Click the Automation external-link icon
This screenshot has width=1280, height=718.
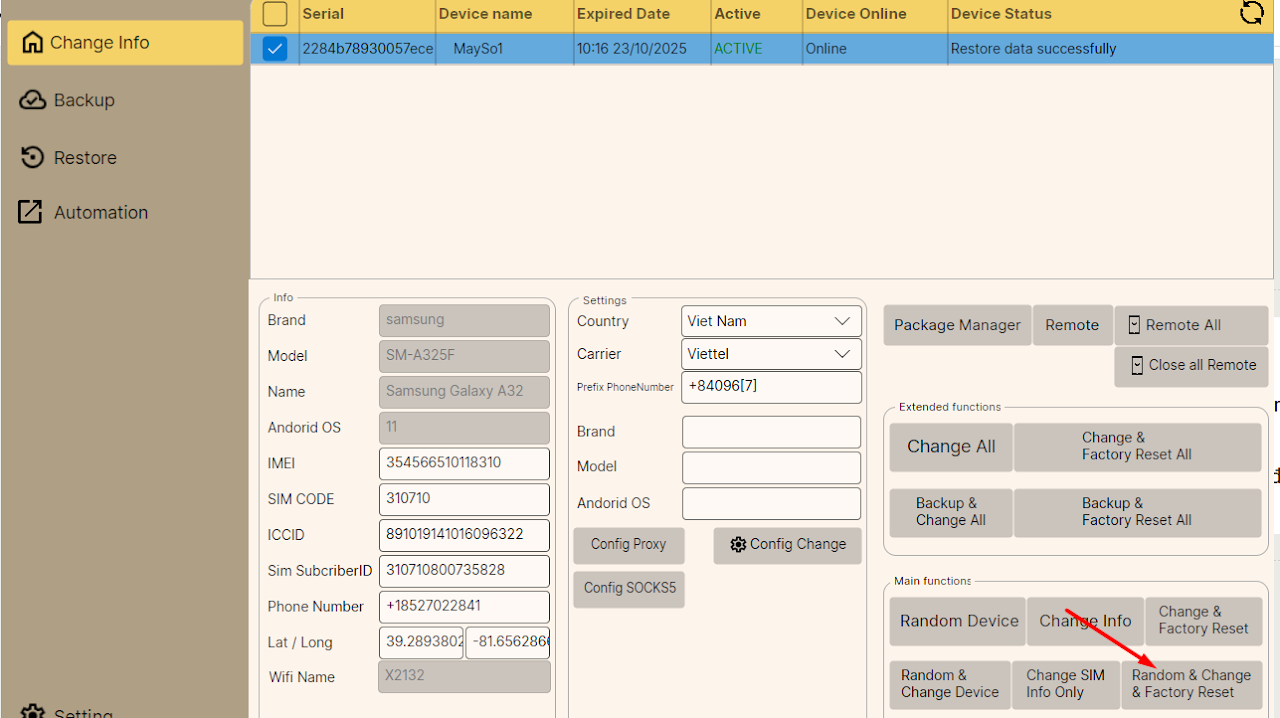[31, 212]
